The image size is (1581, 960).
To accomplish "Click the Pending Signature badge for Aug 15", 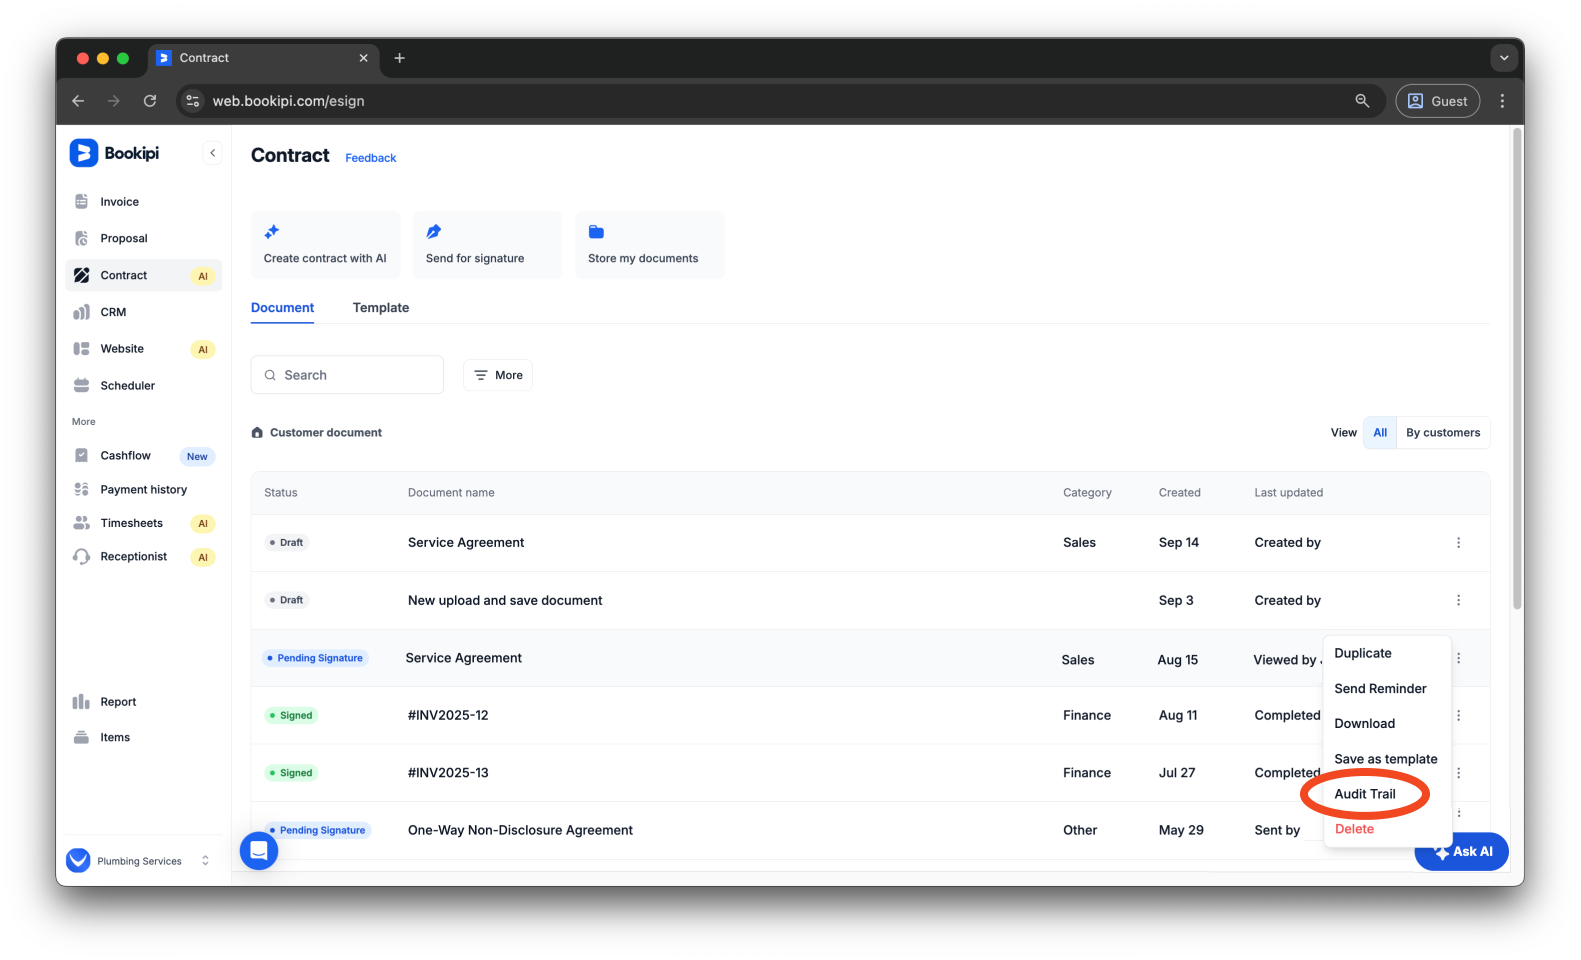I will [315, 658].
